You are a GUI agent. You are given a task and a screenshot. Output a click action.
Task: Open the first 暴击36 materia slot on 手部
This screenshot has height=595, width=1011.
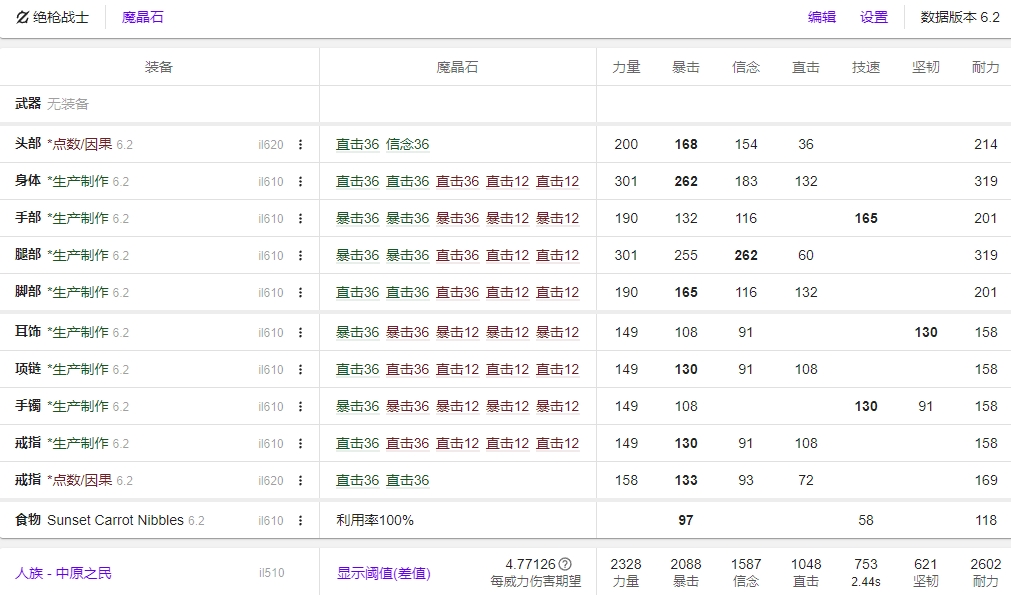coord(357,218)
